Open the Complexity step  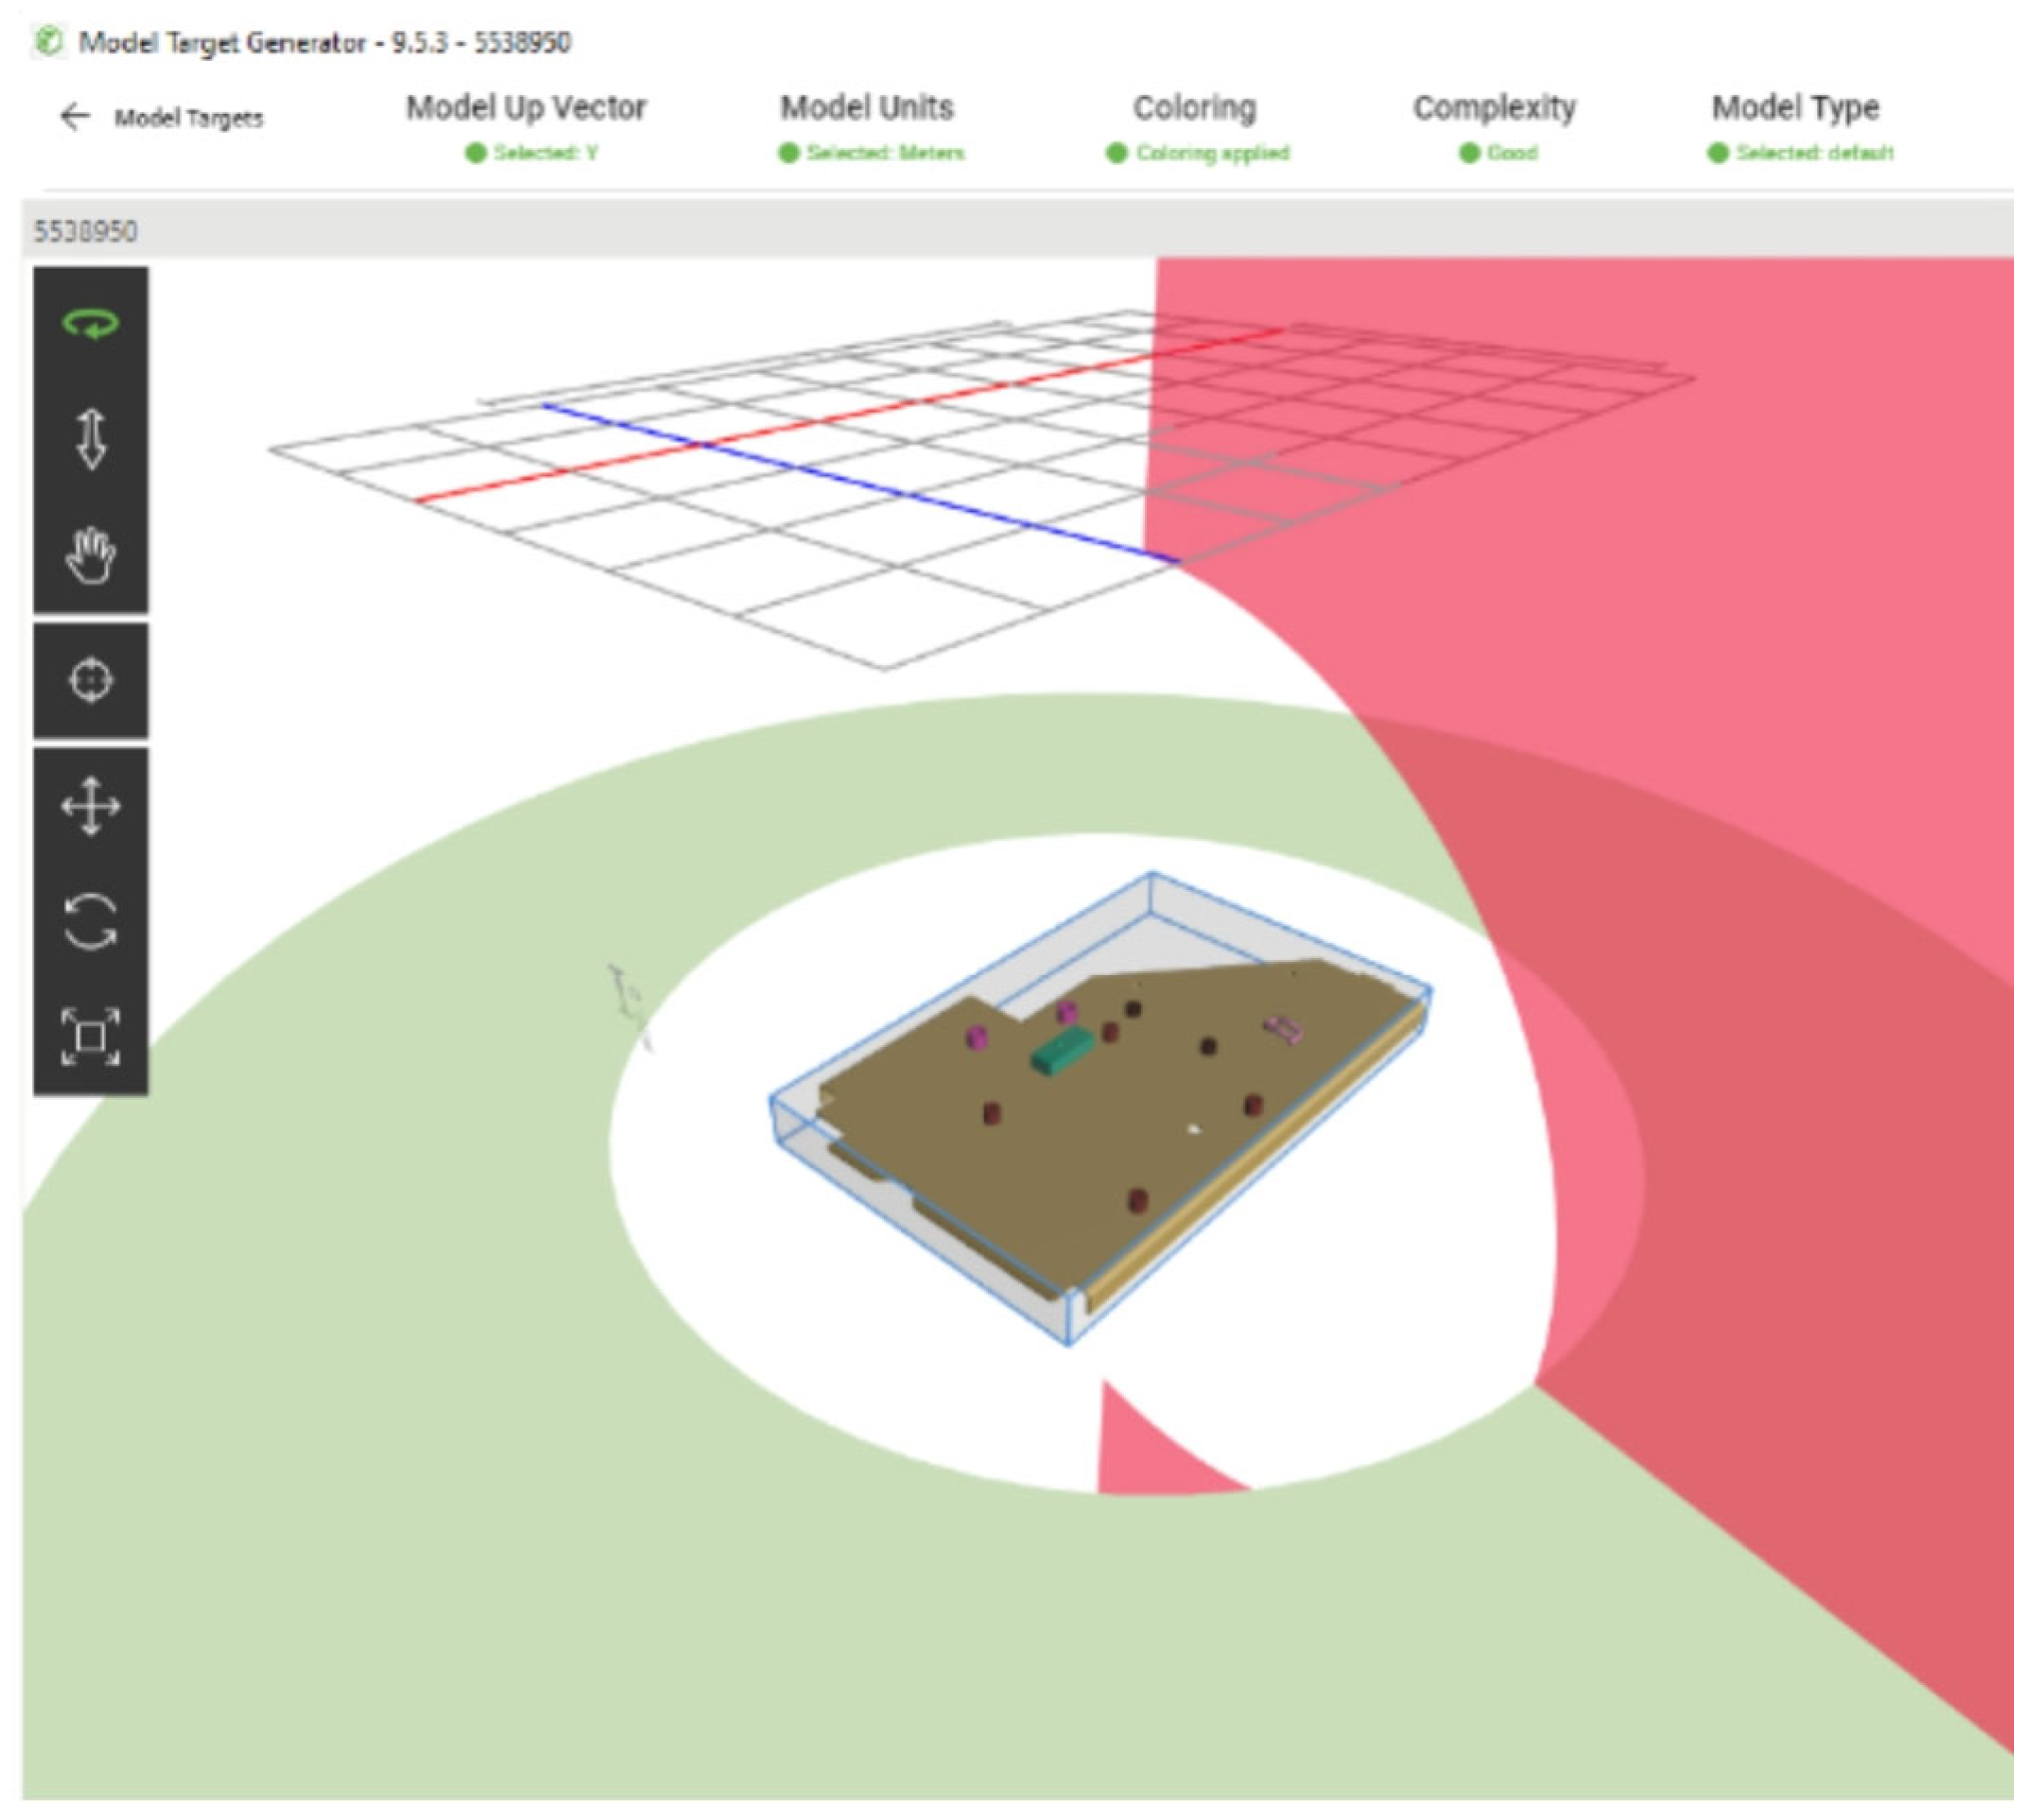1494,108
